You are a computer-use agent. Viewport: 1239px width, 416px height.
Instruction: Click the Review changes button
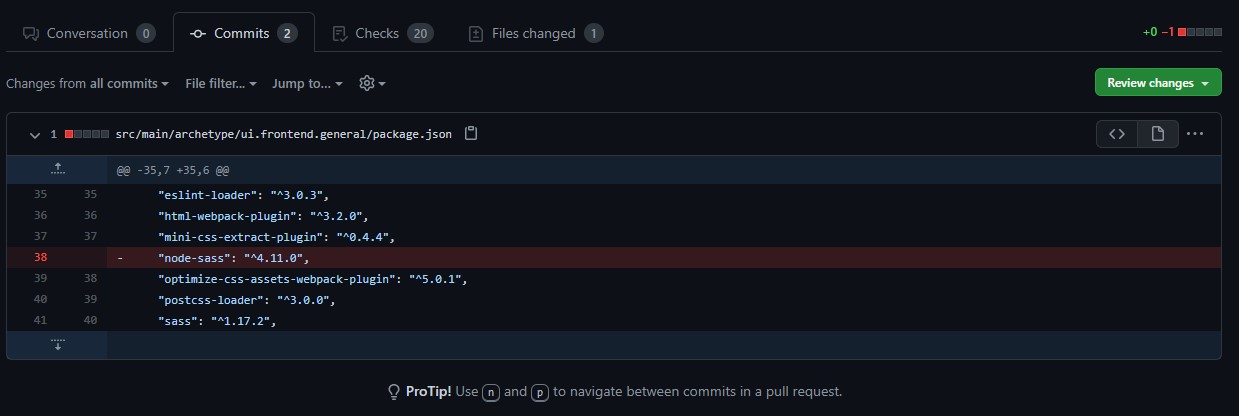(1158, 83)
